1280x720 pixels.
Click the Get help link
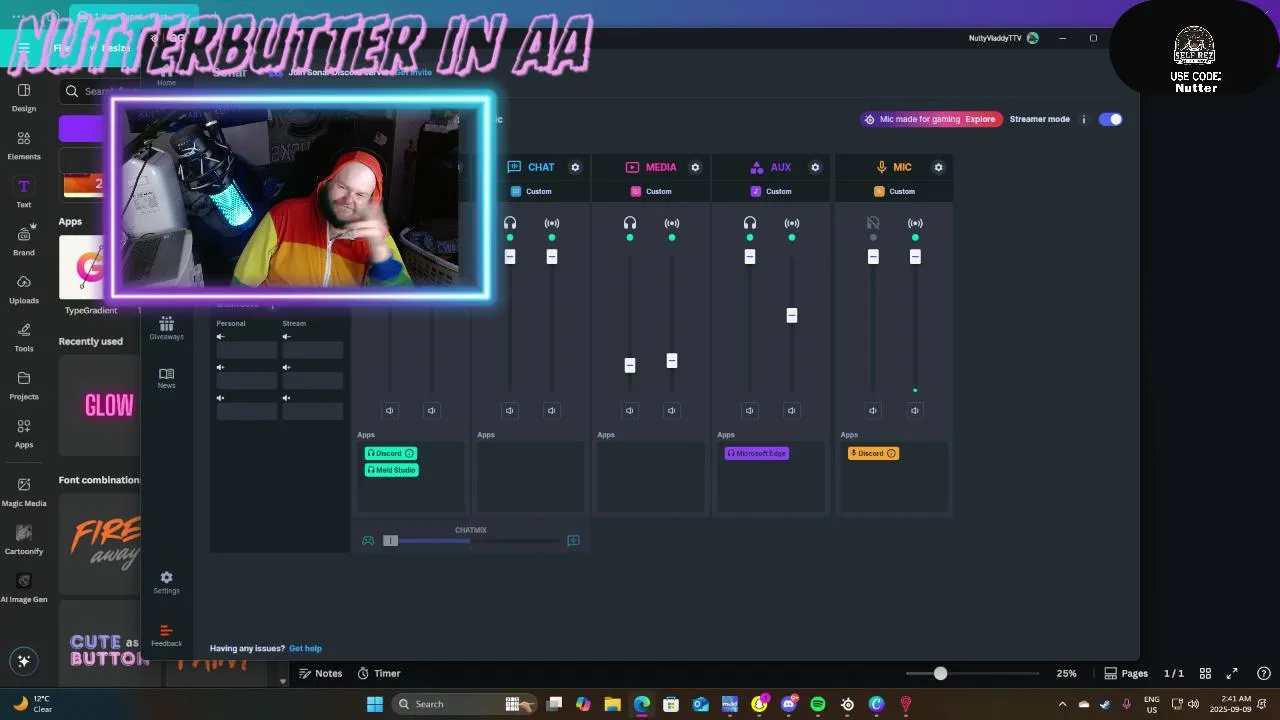coord(305,648)
